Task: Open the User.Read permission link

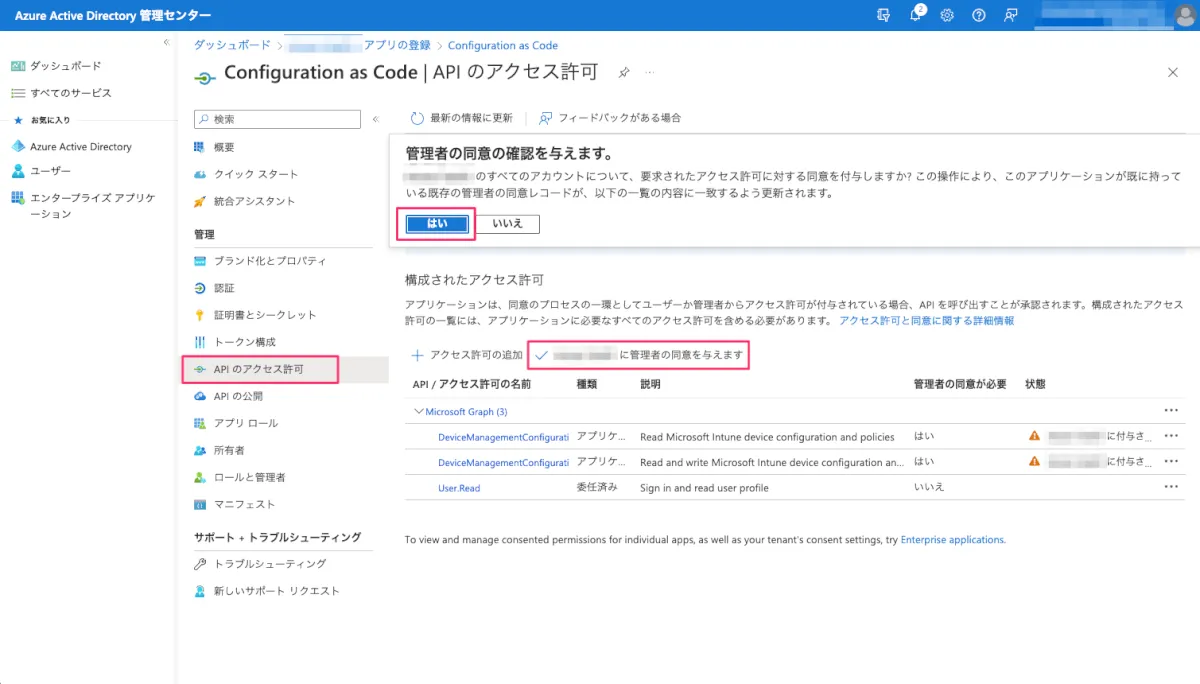Action: coord(459,488)
